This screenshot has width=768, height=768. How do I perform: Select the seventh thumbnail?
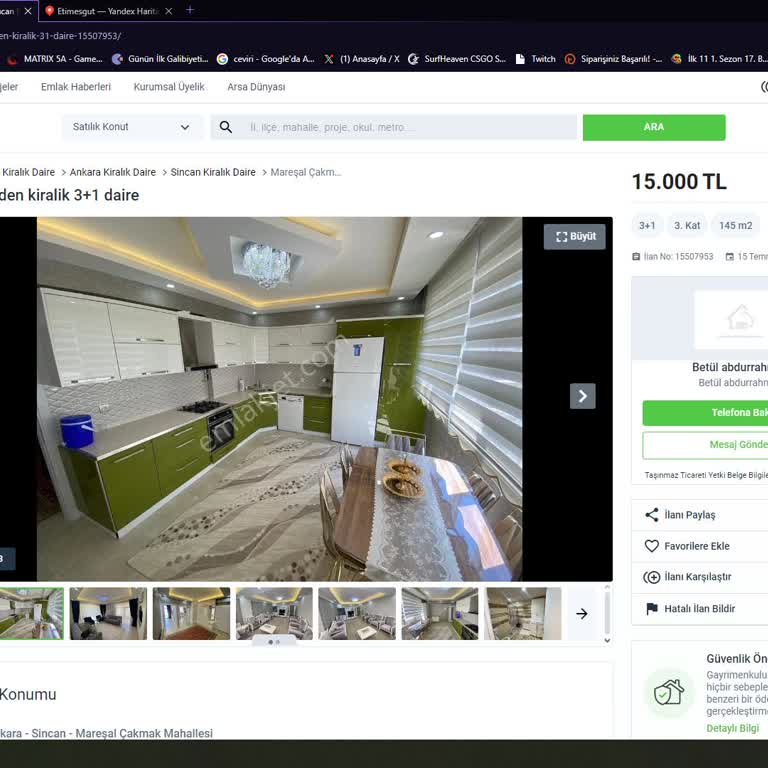[523, 614]
